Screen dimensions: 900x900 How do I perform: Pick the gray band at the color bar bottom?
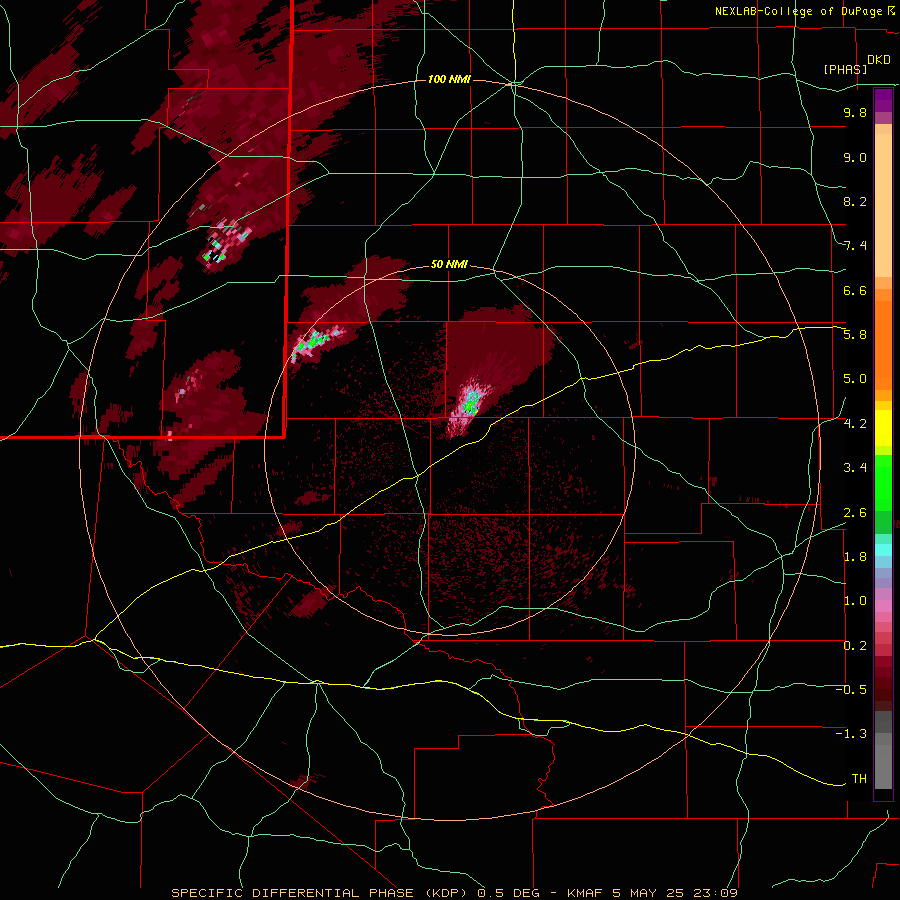point(883,763)
